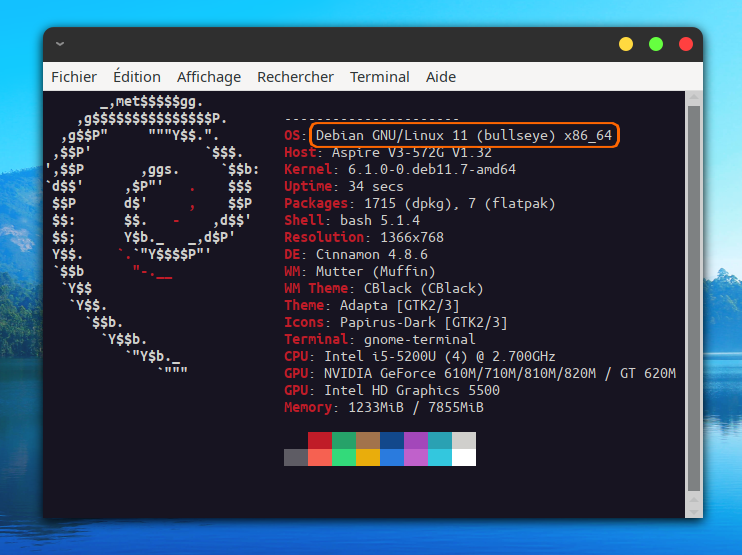
Task: Minimize window using the yellow button
Action: click(x=626, y=44)
